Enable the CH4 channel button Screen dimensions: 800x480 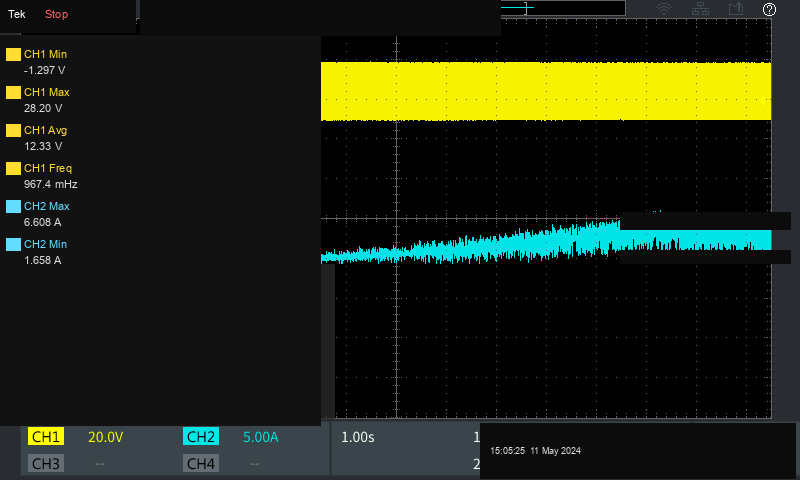[201, 463]
